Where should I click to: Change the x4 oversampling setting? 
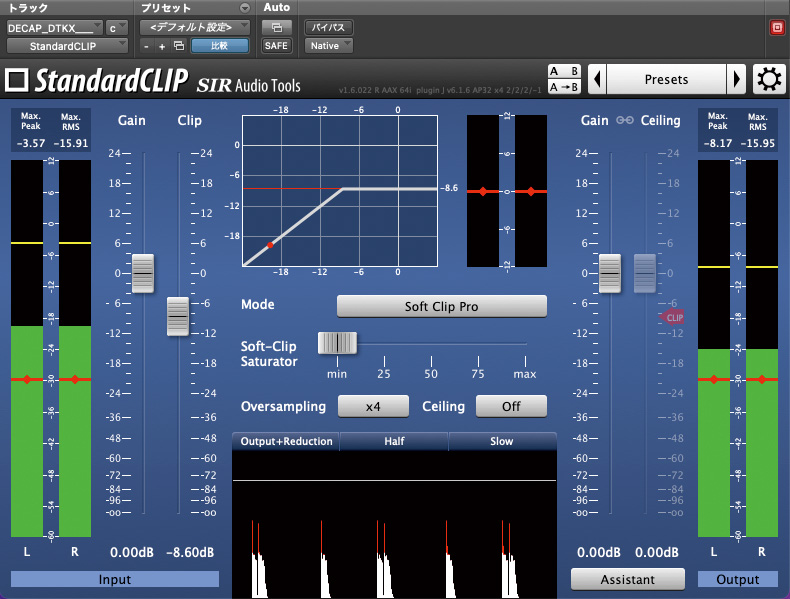coord(373,406)
